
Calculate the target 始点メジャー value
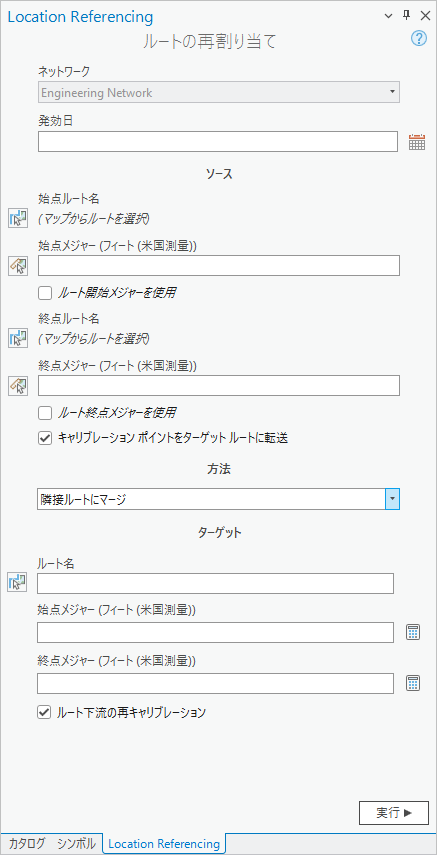coord(413,633)
